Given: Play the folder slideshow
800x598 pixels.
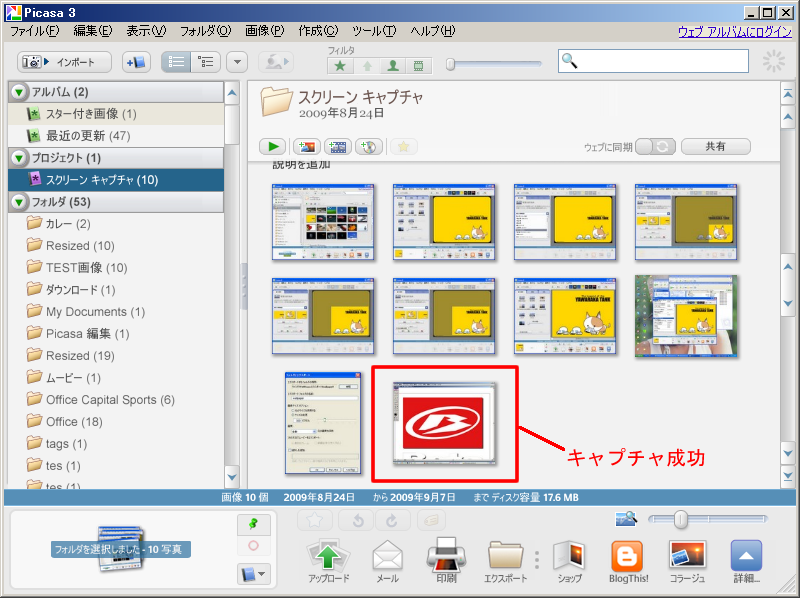Looking at the screenshot, I should [272, 147].
